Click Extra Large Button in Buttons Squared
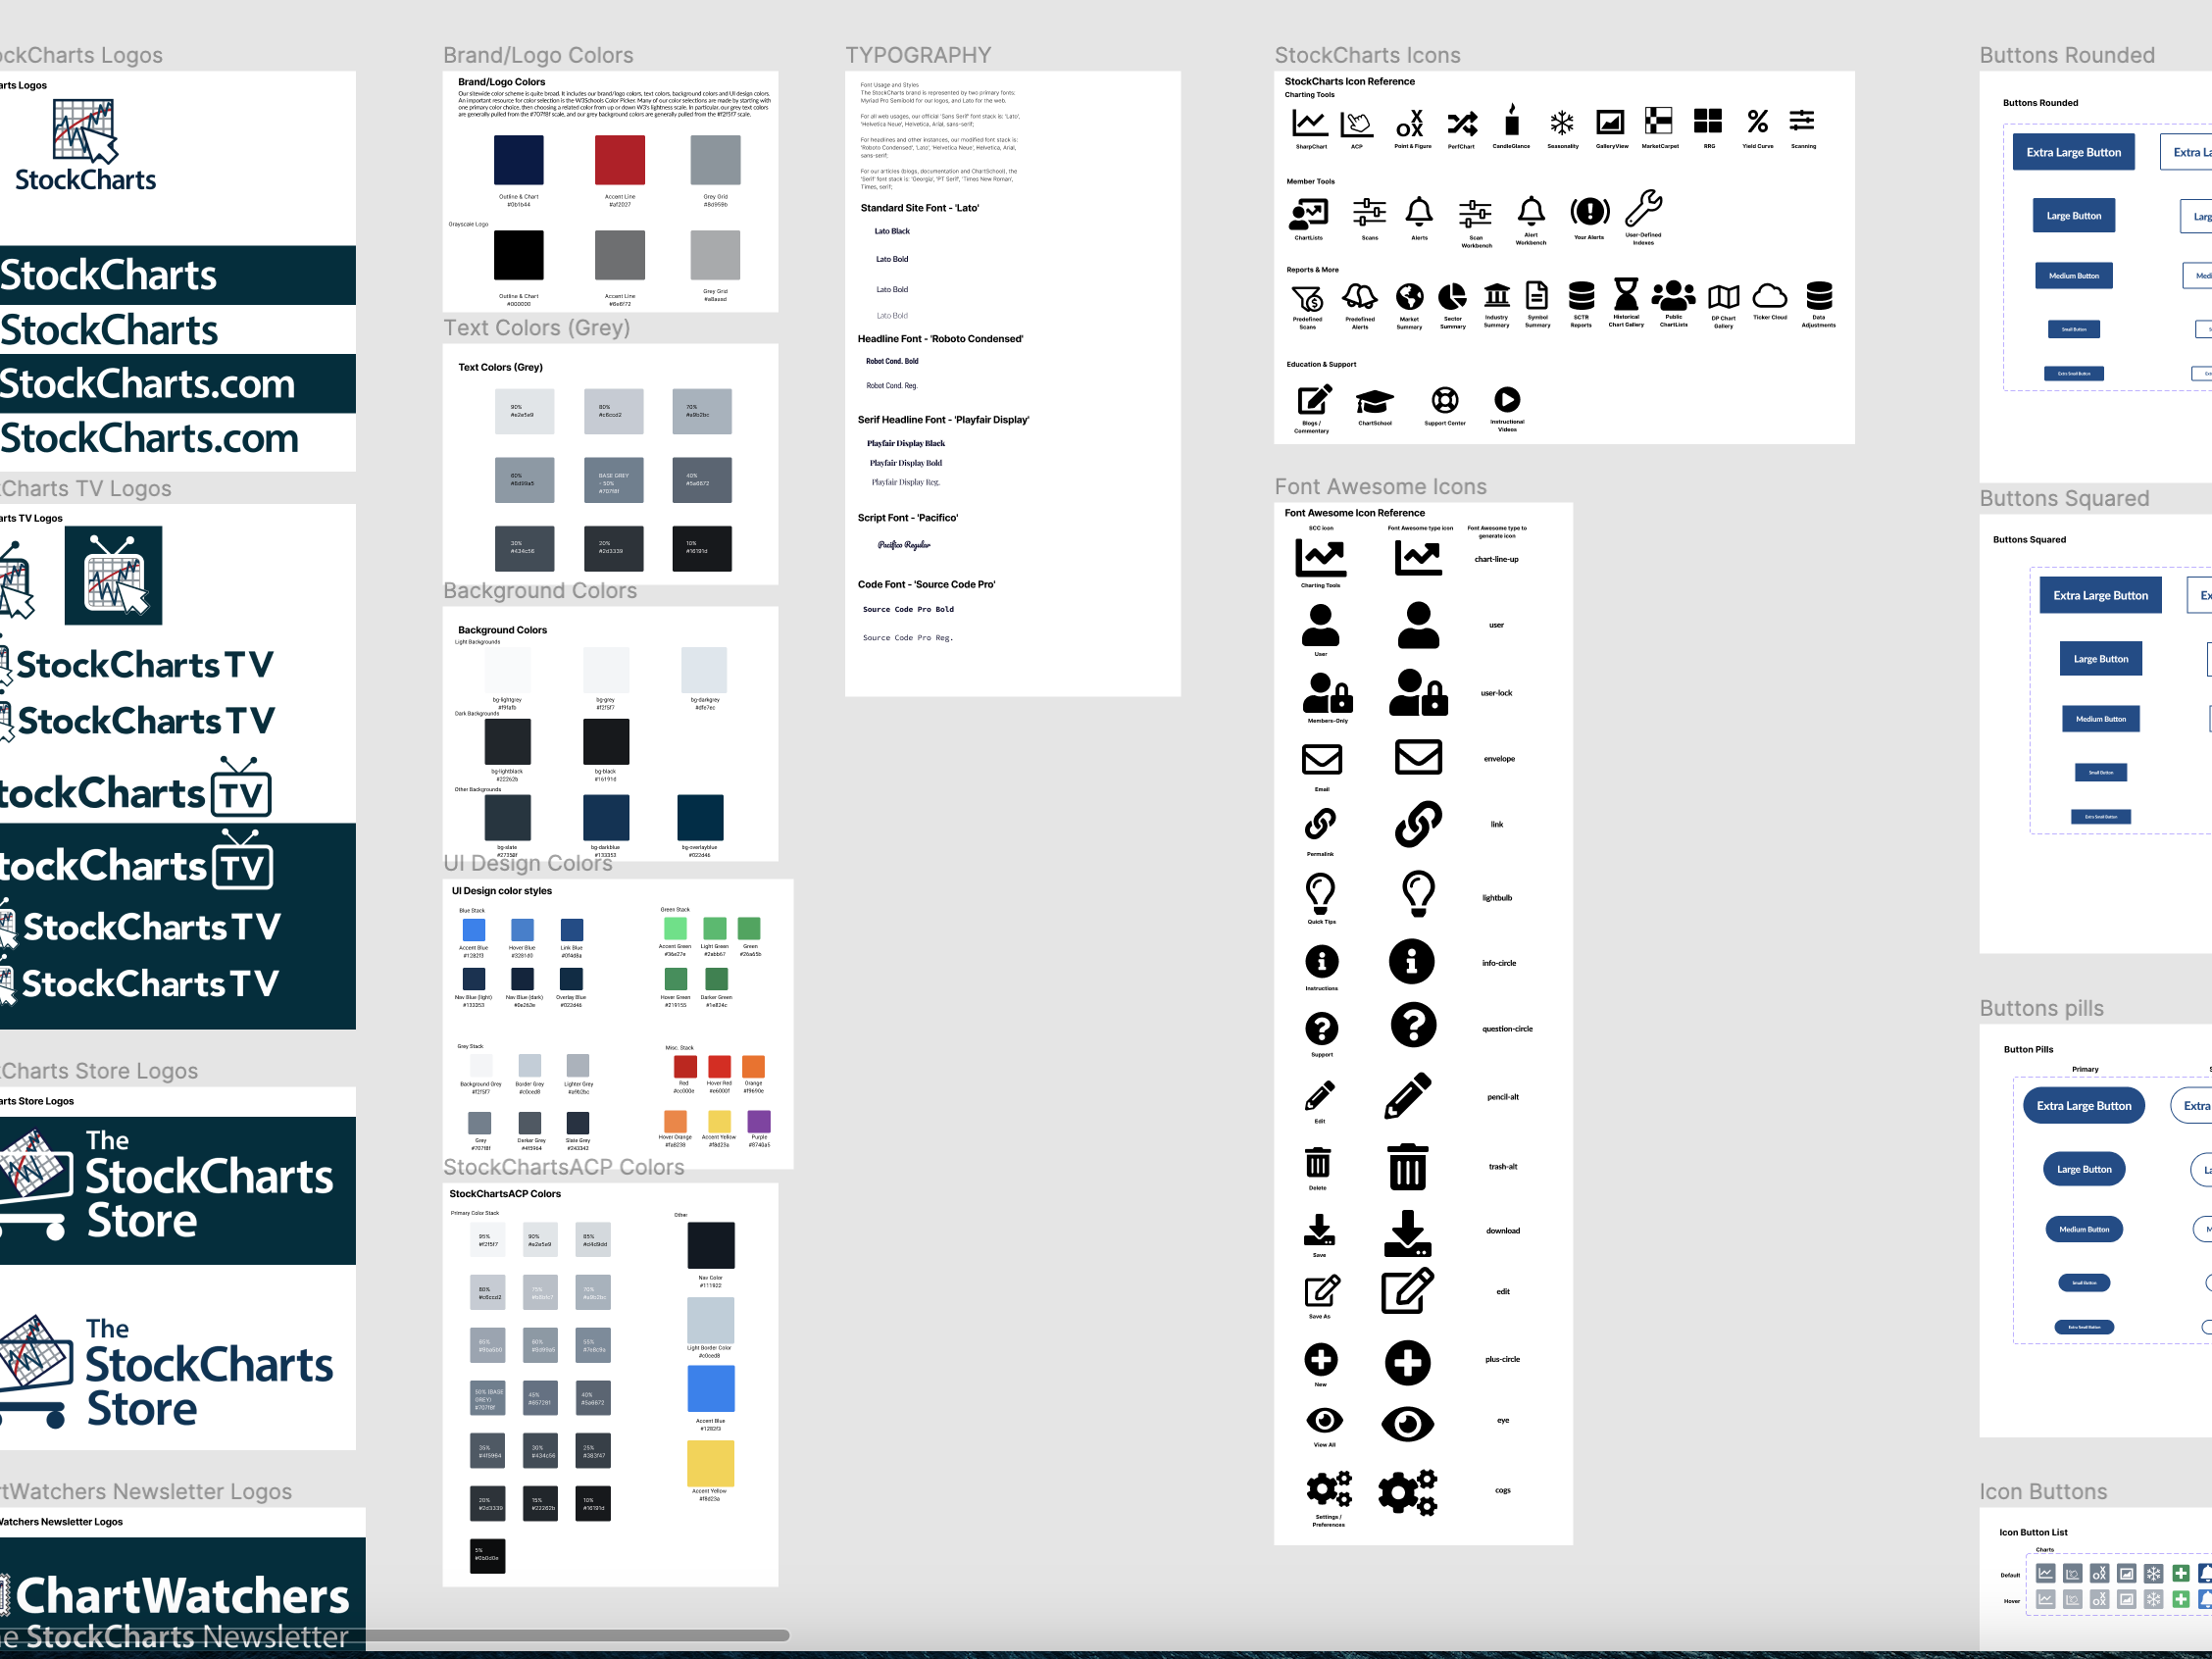 click(x=2100, y=596)
